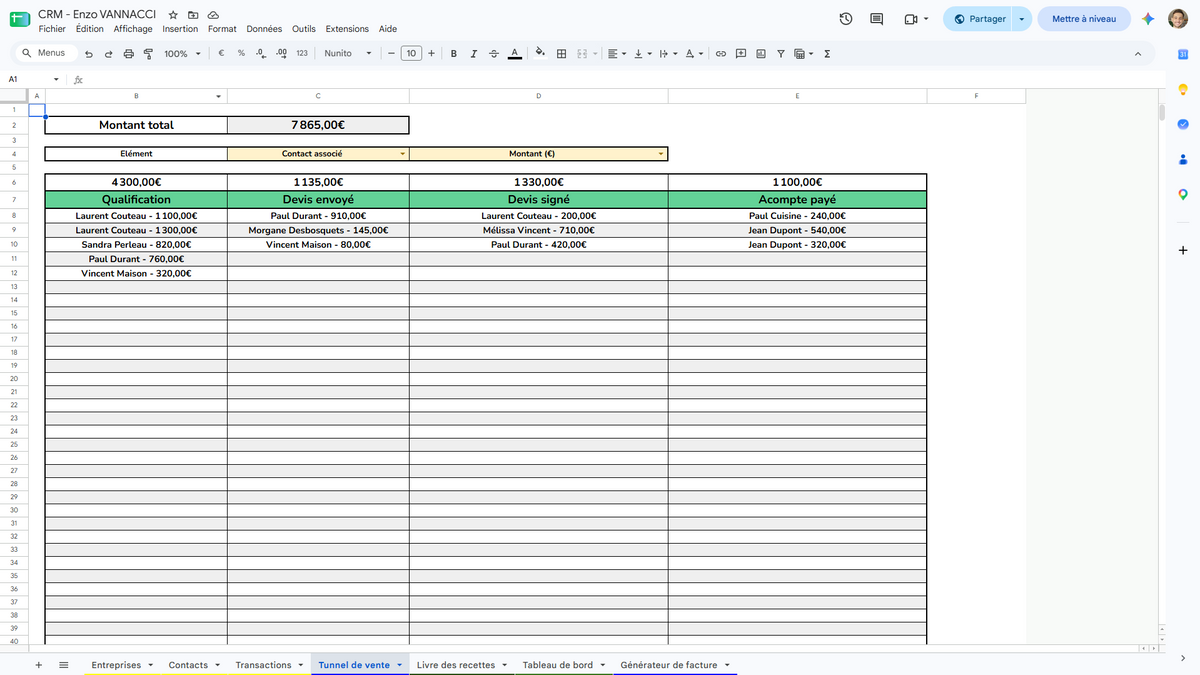1200x675 pixels.
Task: Apply euro currency format
Action: pyautogui.click(x=220, y=53)
